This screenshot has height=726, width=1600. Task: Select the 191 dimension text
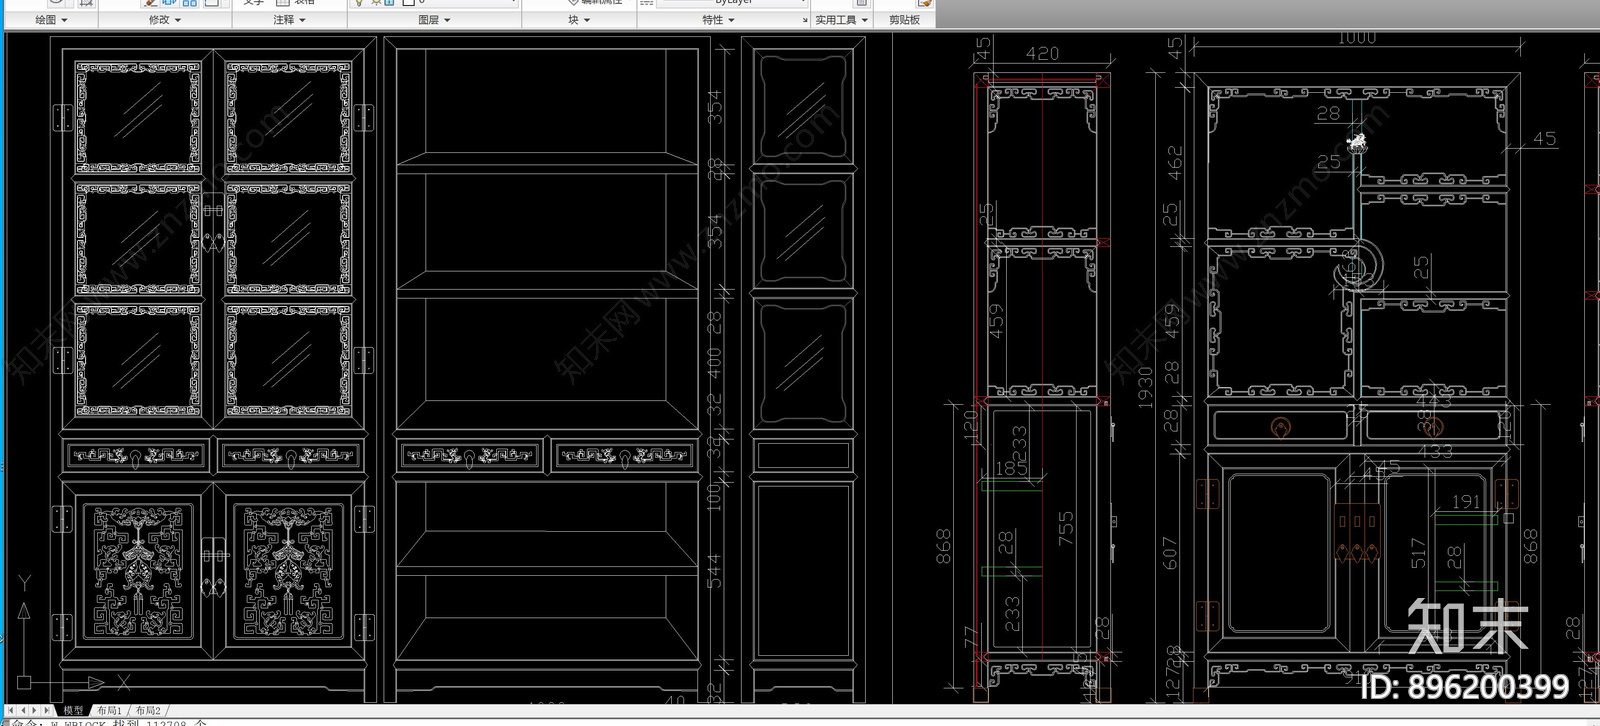1466,502
